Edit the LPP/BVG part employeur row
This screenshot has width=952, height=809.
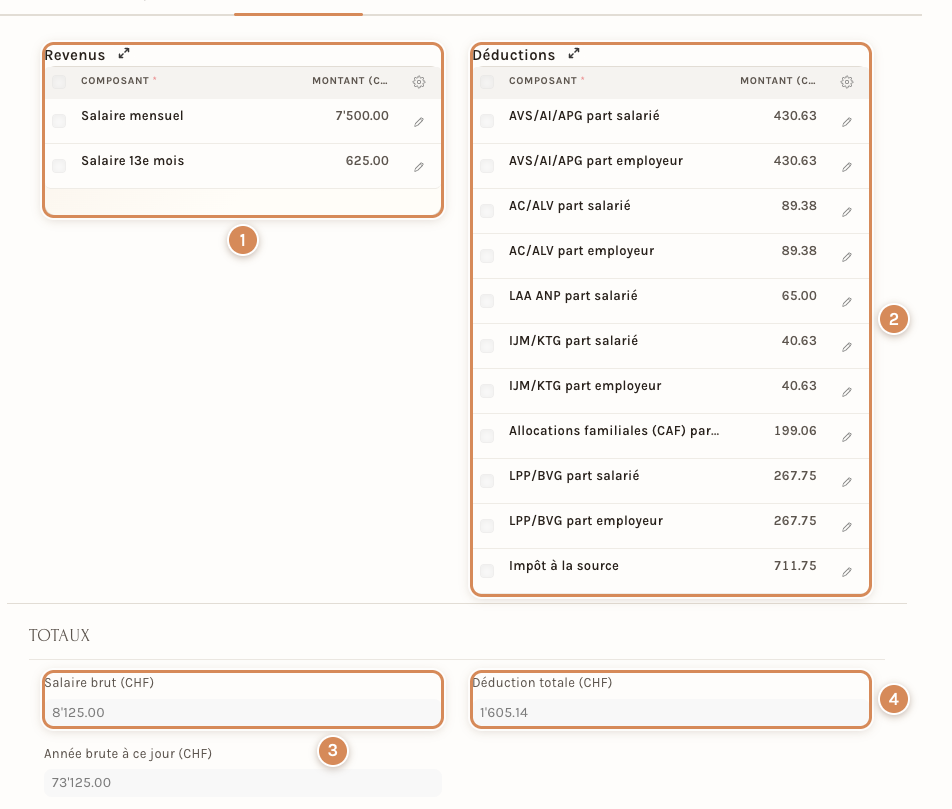coord(847,527)
